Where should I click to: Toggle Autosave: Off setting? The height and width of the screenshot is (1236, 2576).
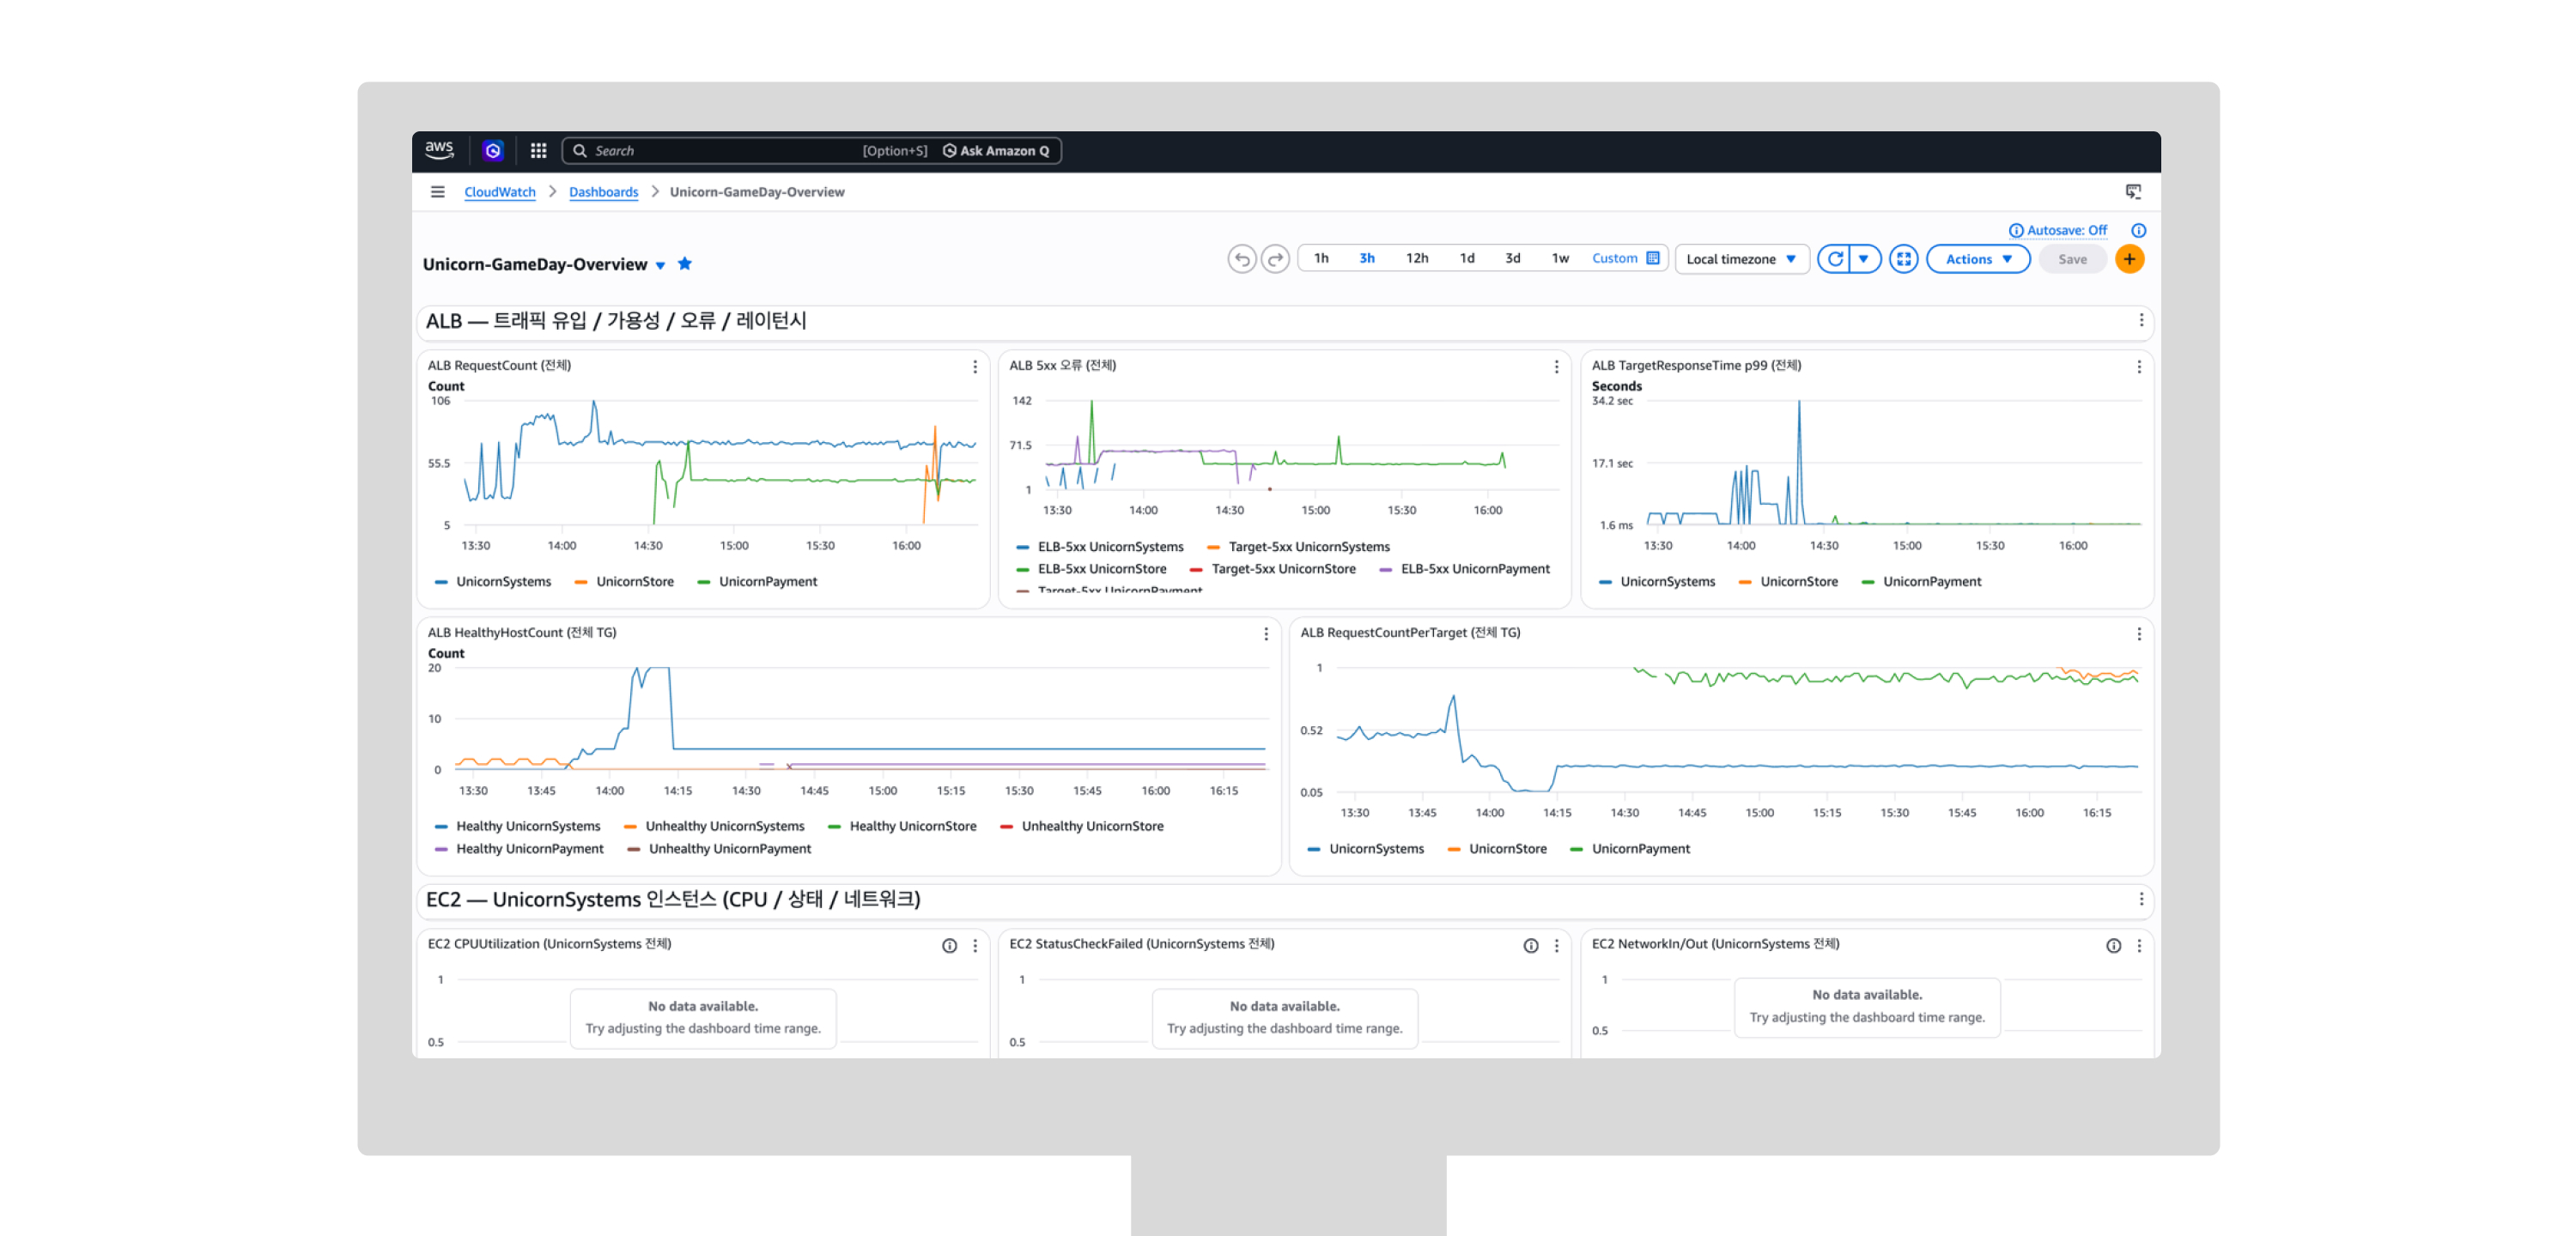(x=2058, y=230)
